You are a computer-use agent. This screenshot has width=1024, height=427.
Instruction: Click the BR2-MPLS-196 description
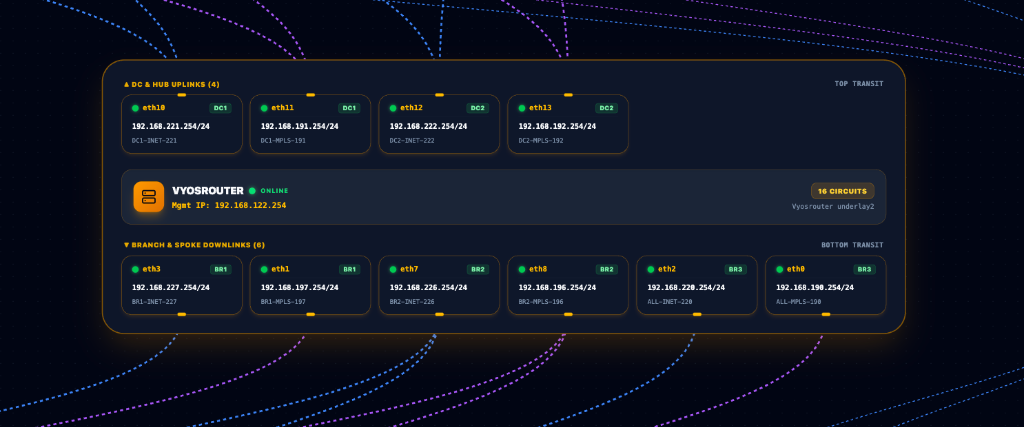541,302
